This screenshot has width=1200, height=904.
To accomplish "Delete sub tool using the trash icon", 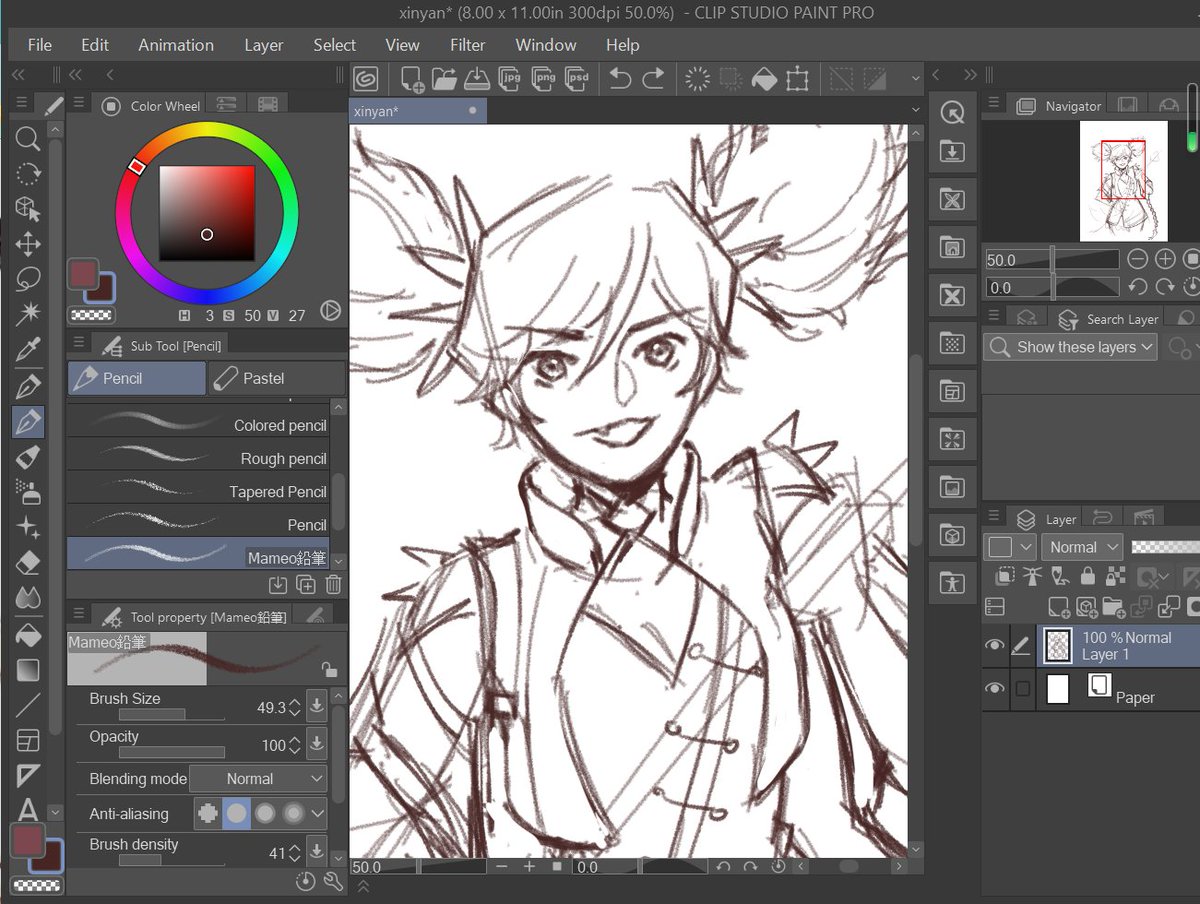I will [333, 585].
